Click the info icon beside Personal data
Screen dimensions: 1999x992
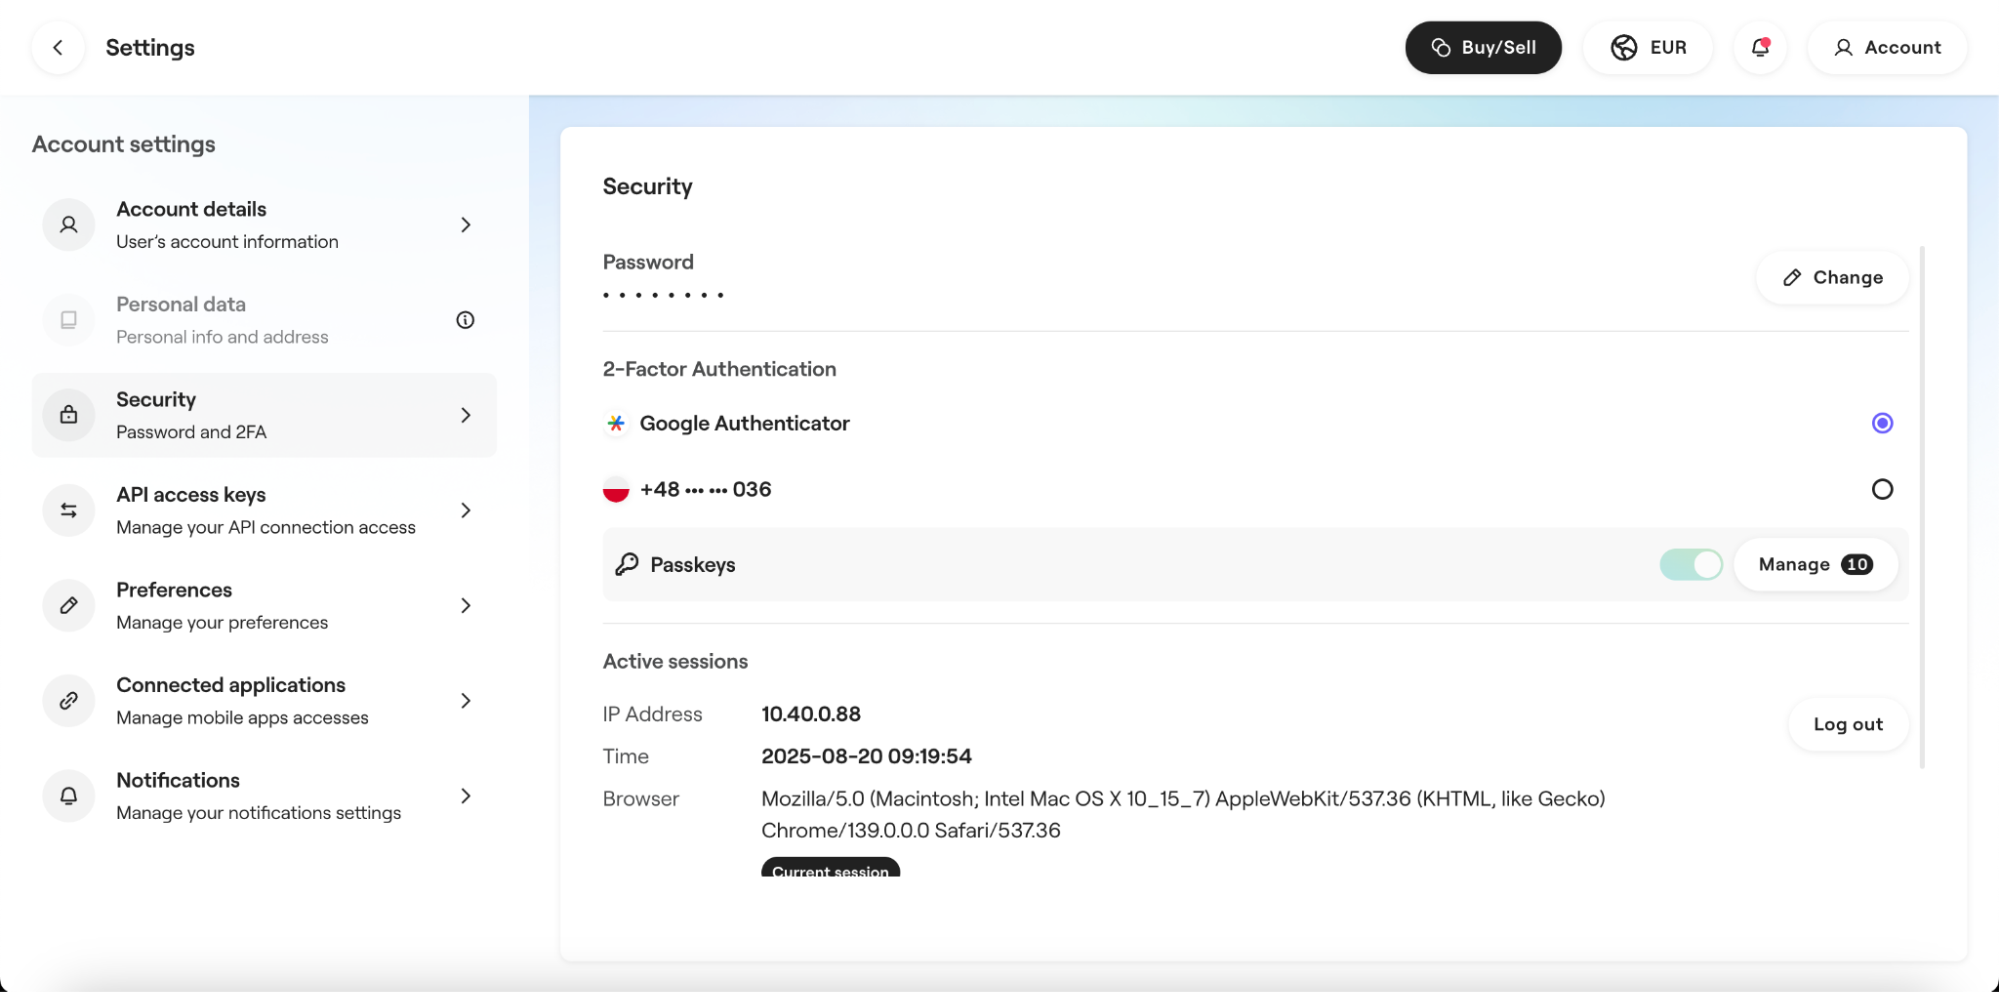[465, 320]
